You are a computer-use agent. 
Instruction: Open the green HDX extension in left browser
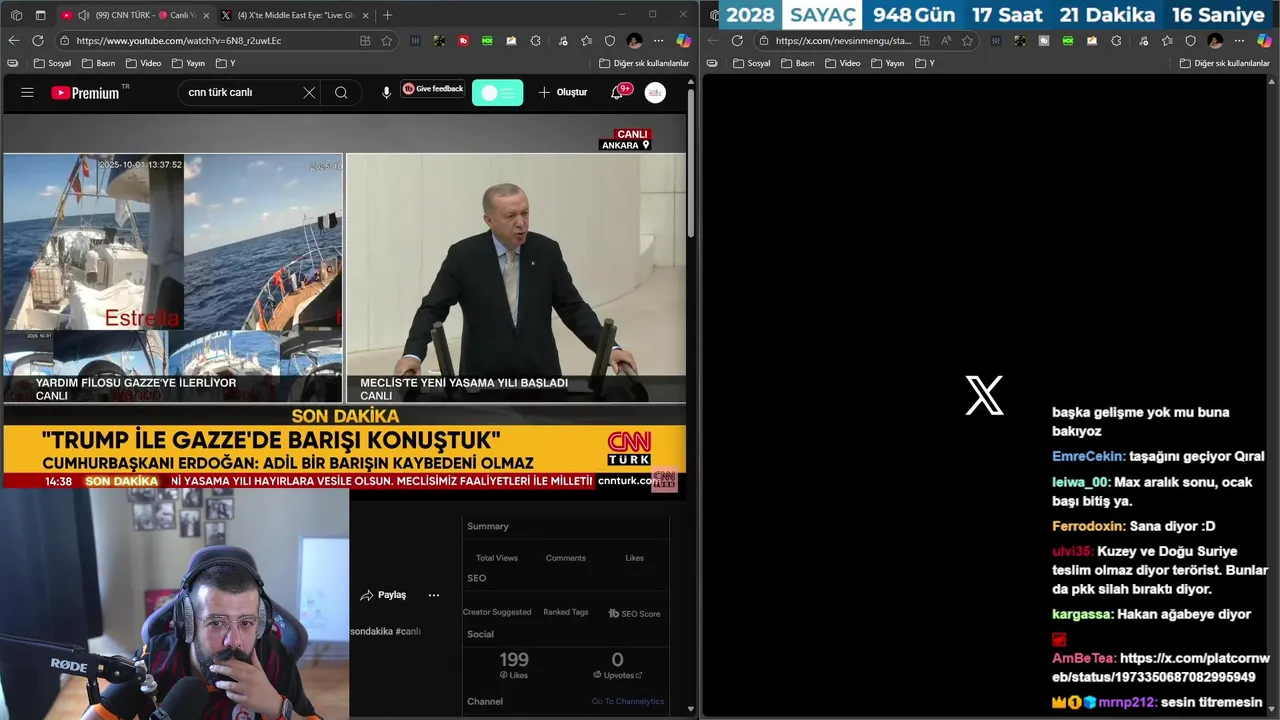(487, 41)
